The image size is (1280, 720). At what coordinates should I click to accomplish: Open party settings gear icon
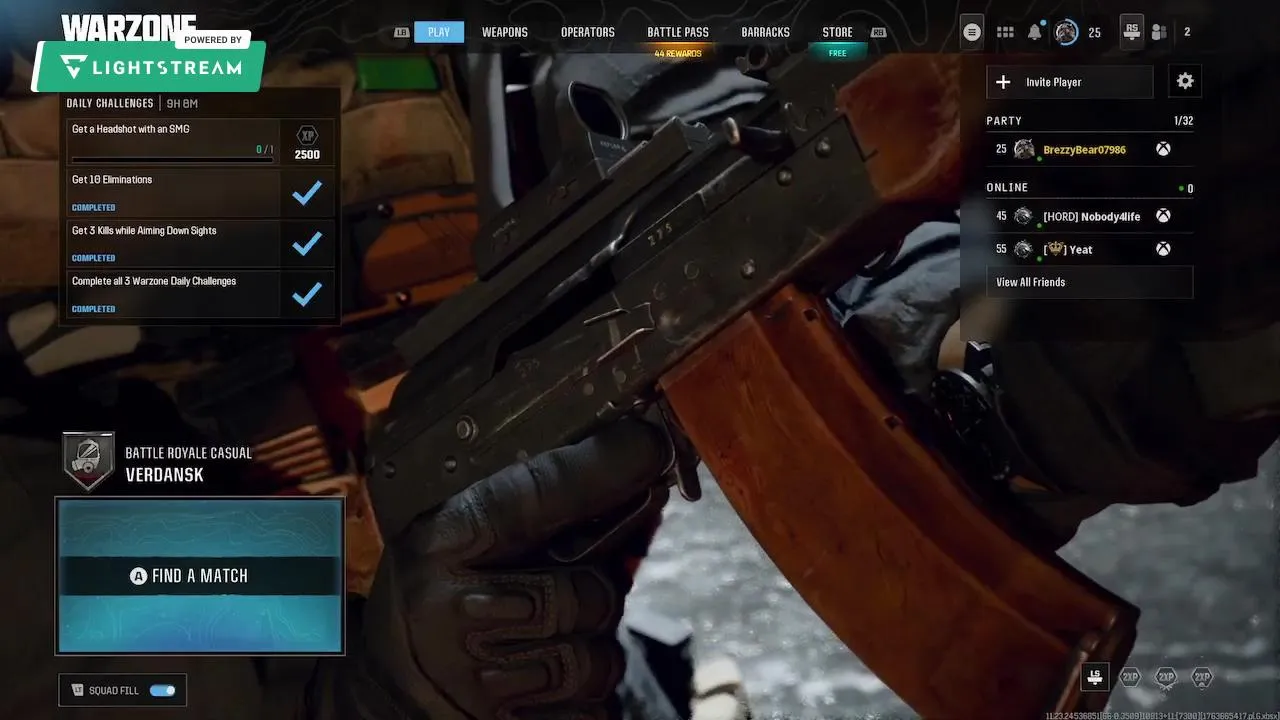pos(1185,81)
